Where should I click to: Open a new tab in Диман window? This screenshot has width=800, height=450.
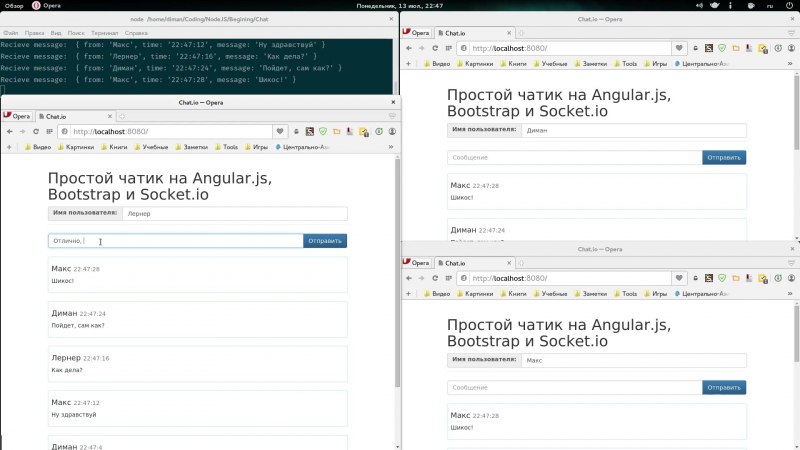521,33
